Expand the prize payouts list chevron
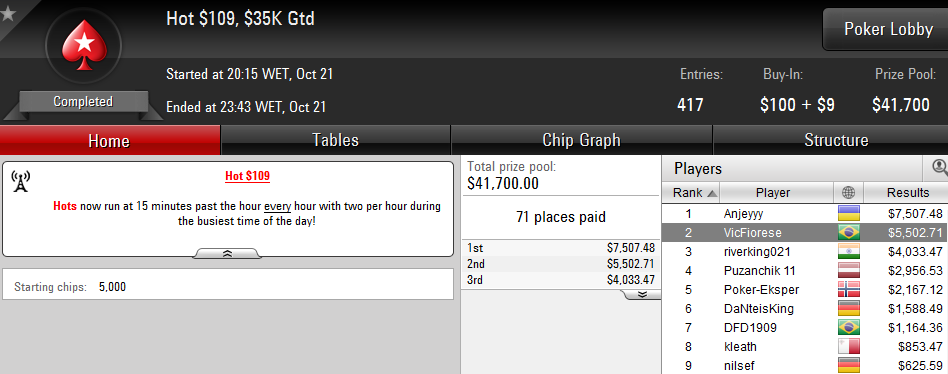The height and width of the screenshot is (374, 948). pos(641,294)
